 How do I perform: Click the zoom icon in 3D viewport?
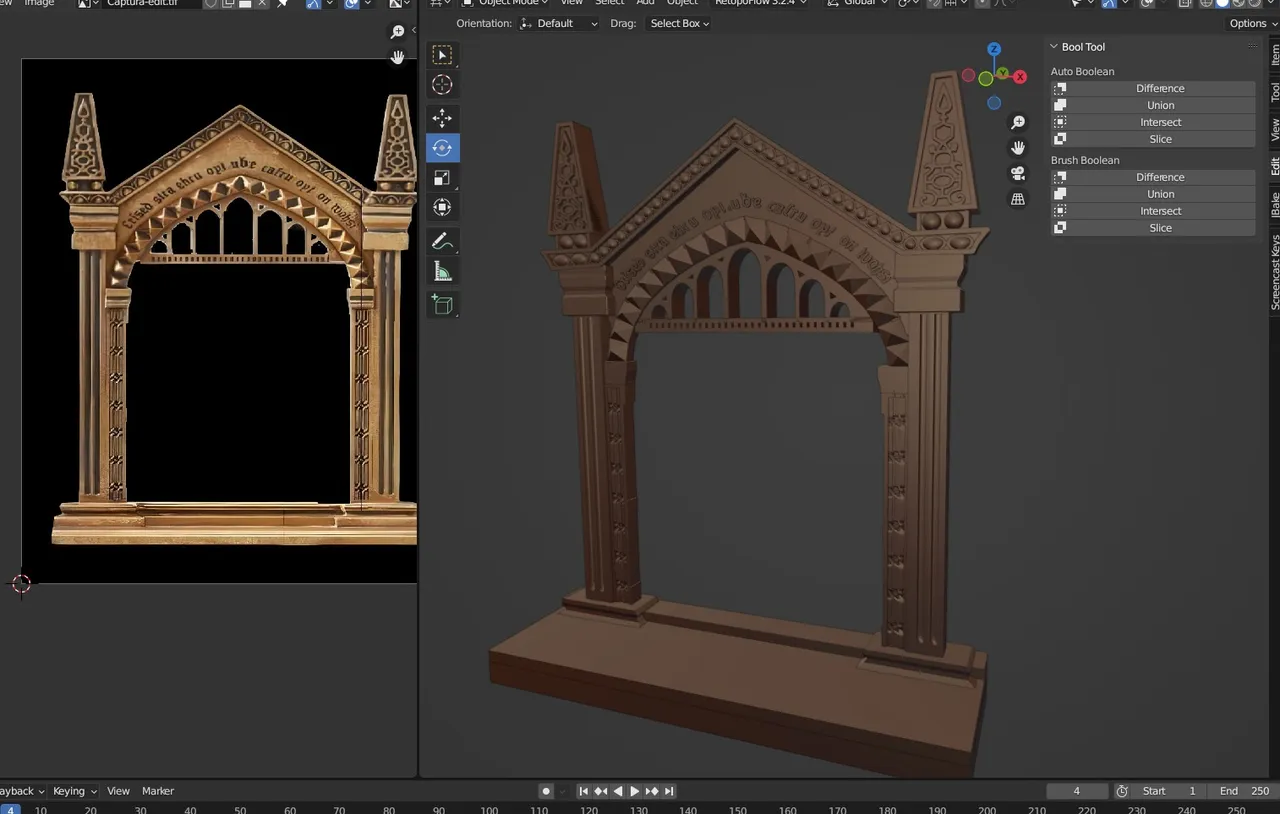pos(1018,122)
